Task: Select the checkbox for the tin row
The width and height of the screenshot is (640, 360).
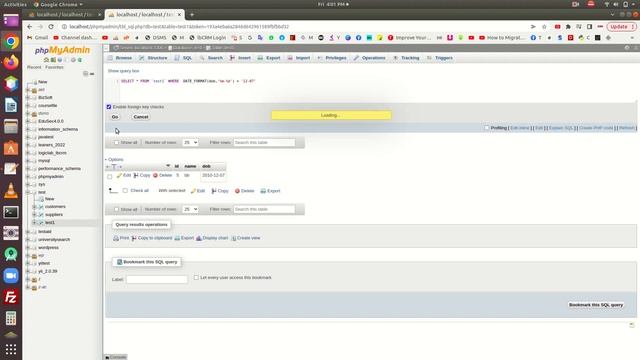Action: click(x=110, y=176)
